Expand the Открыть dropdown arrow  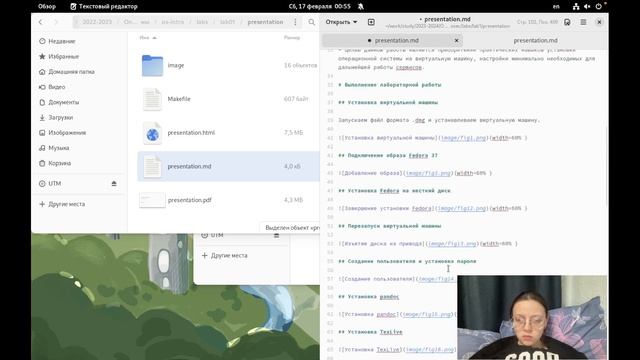click(x=355, y=22)
